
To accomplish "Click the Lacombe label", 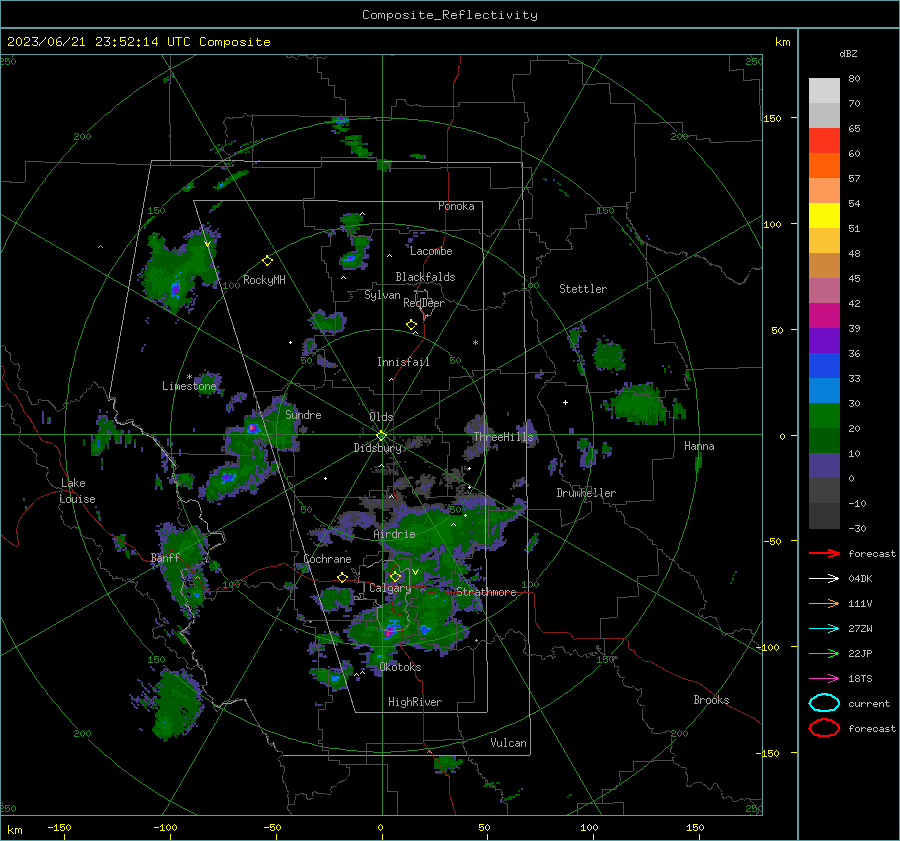I will (431, 251).
